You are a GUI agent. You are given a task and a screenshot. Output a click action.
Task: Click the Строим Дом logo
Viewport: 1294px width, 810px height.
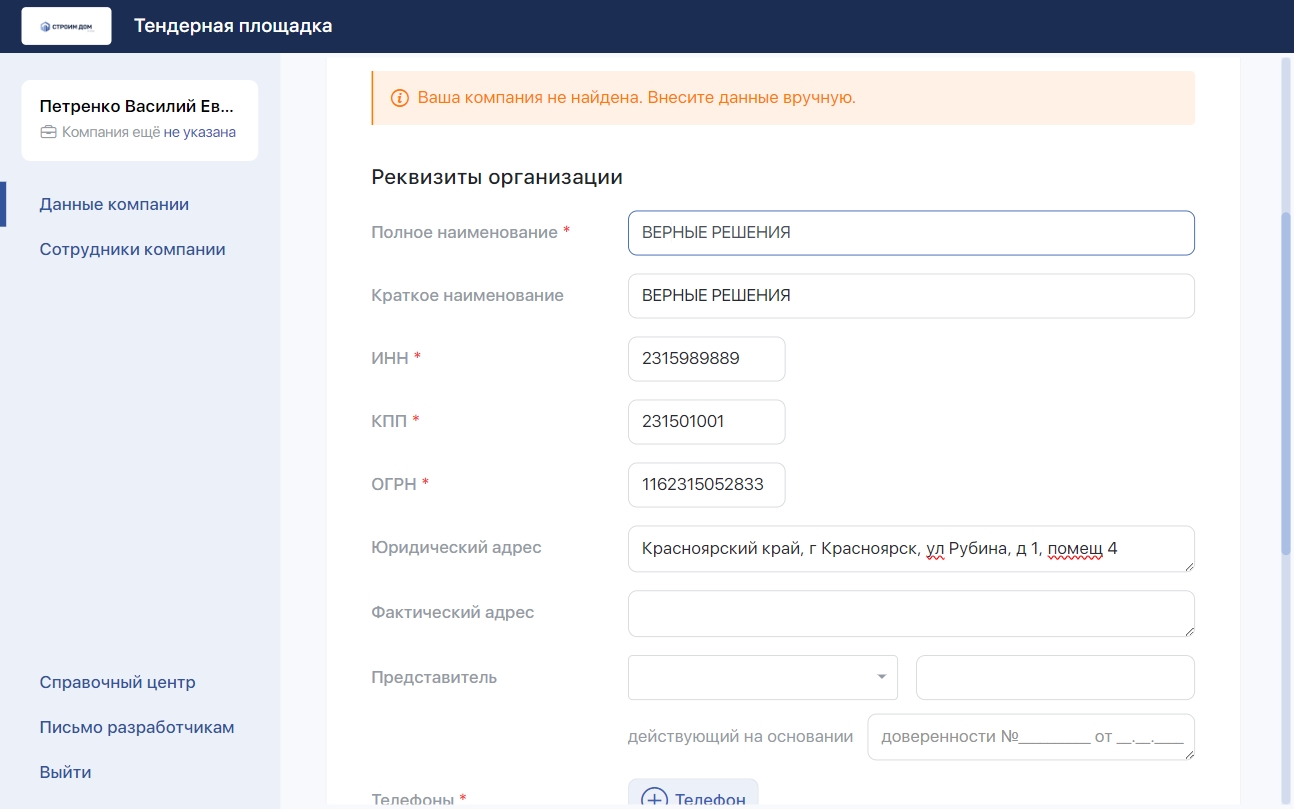pos(66,26)
